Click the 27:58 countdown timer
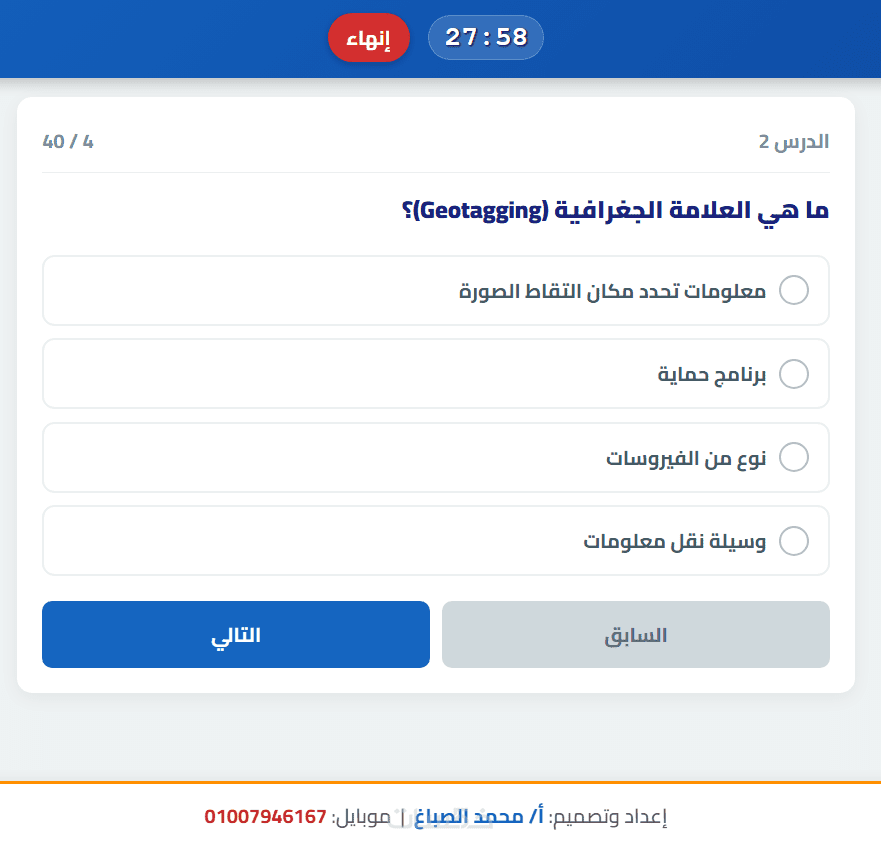Screen dimensions: 881x846 pyautogui.click(x=486, y=38)
